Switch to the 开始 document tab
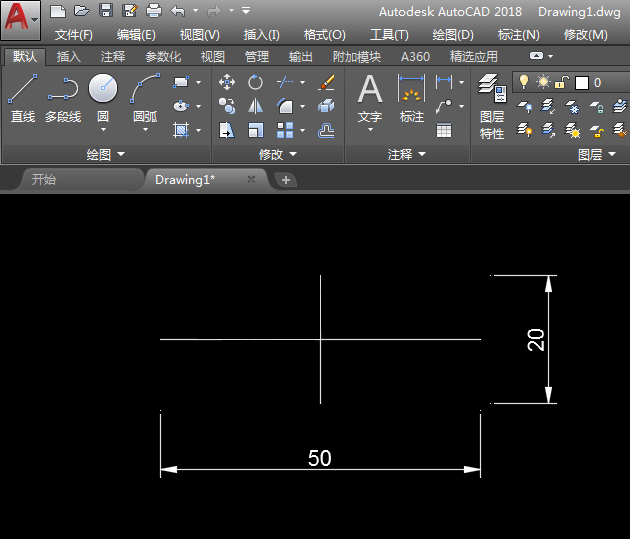Image resolution: width=630 pixels, height=539 pixels. [44, 180]
